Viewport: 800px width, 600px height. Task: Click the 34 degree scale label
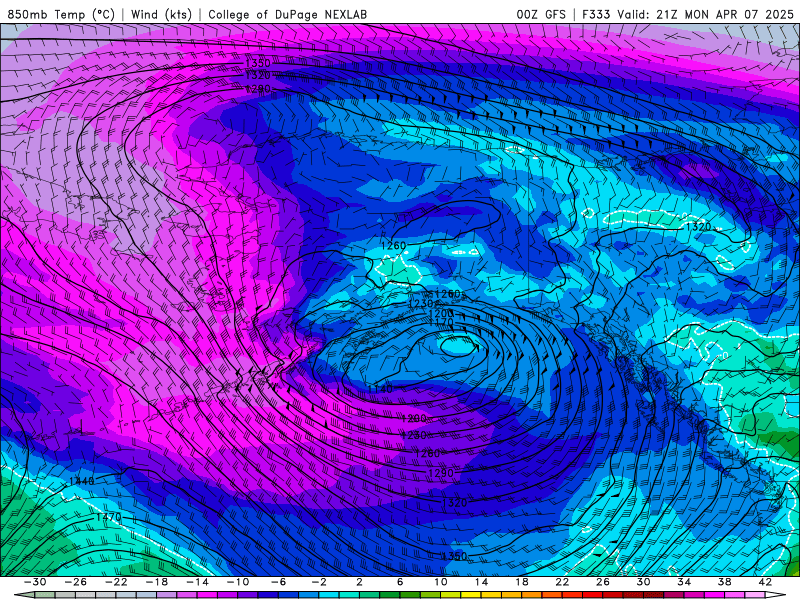pos(684,582)
